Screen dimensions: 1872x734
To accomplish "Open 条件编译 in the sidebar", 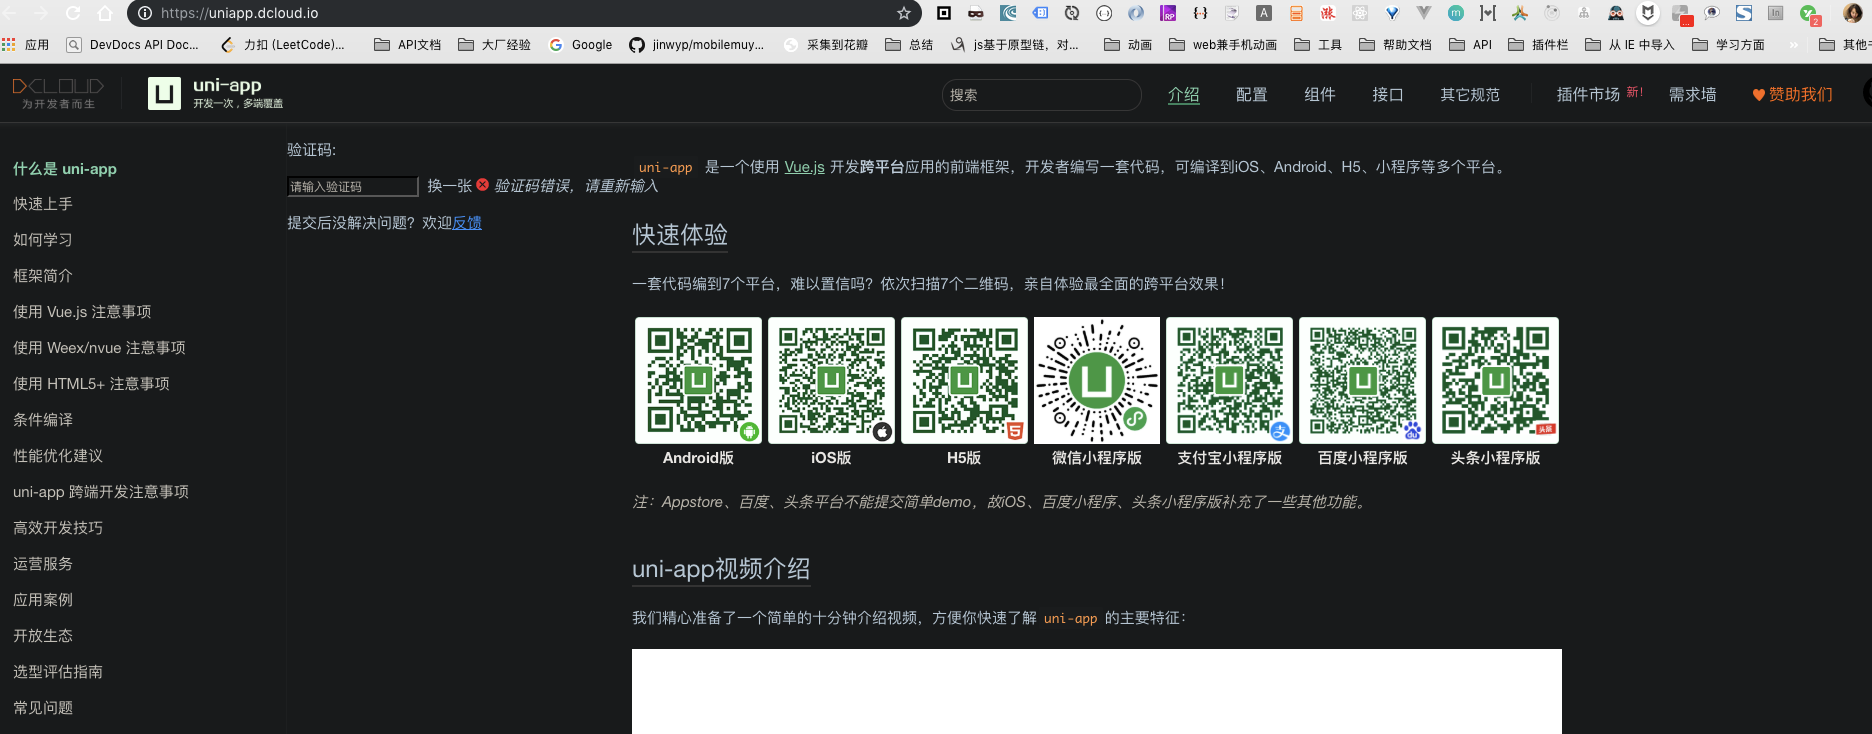I will (43, 419).
